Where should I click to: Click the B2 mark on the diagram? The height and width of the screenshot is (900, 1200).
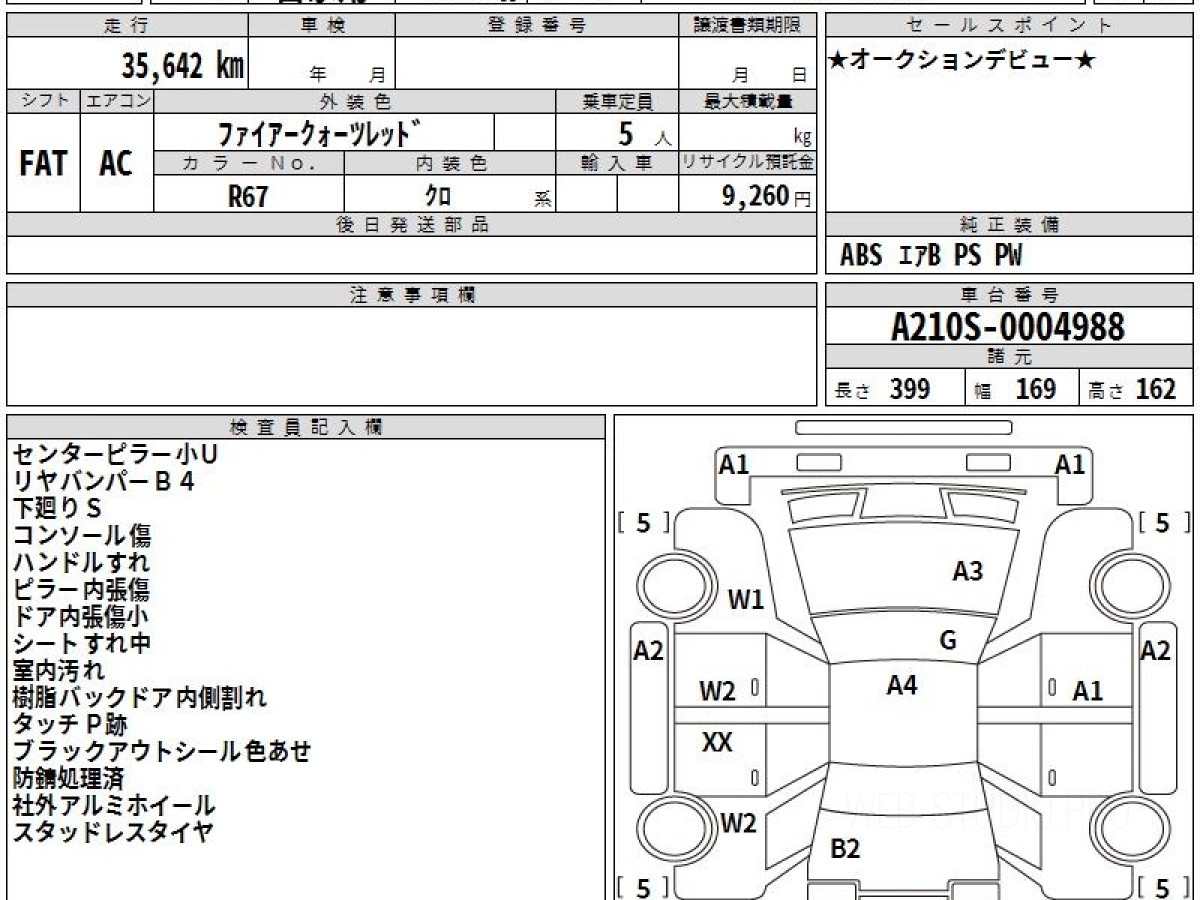click(845, 849)
